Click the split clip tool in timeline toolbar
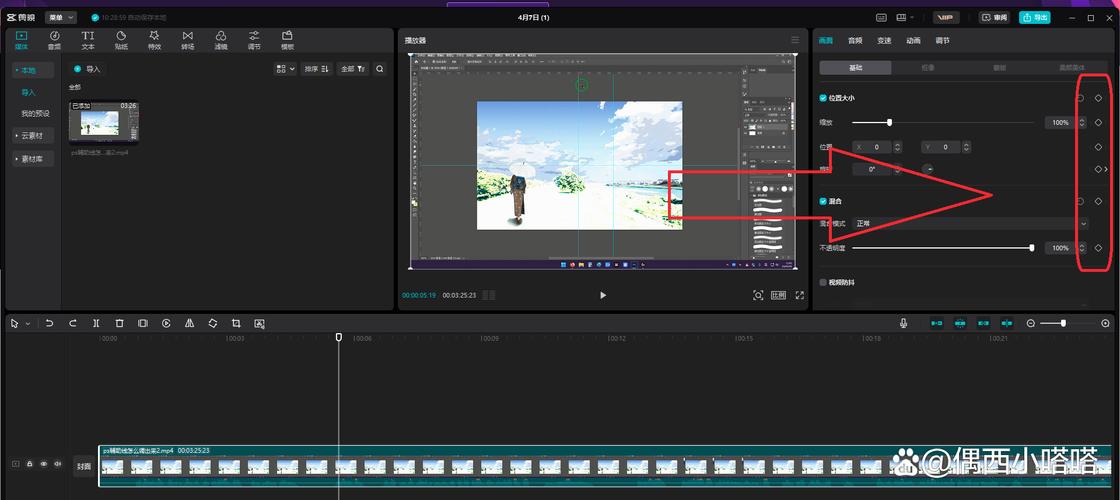Screen dimensions: 1120x500 coord(96,323)
